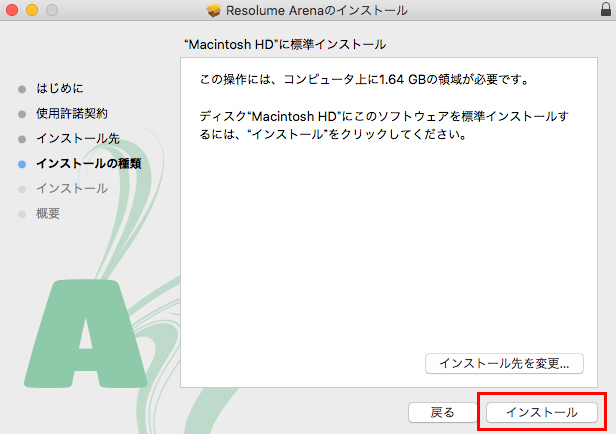Viewport: 616px width, 434px height.
Task: Open インストール先を変更... options
Action: point(504,364)
